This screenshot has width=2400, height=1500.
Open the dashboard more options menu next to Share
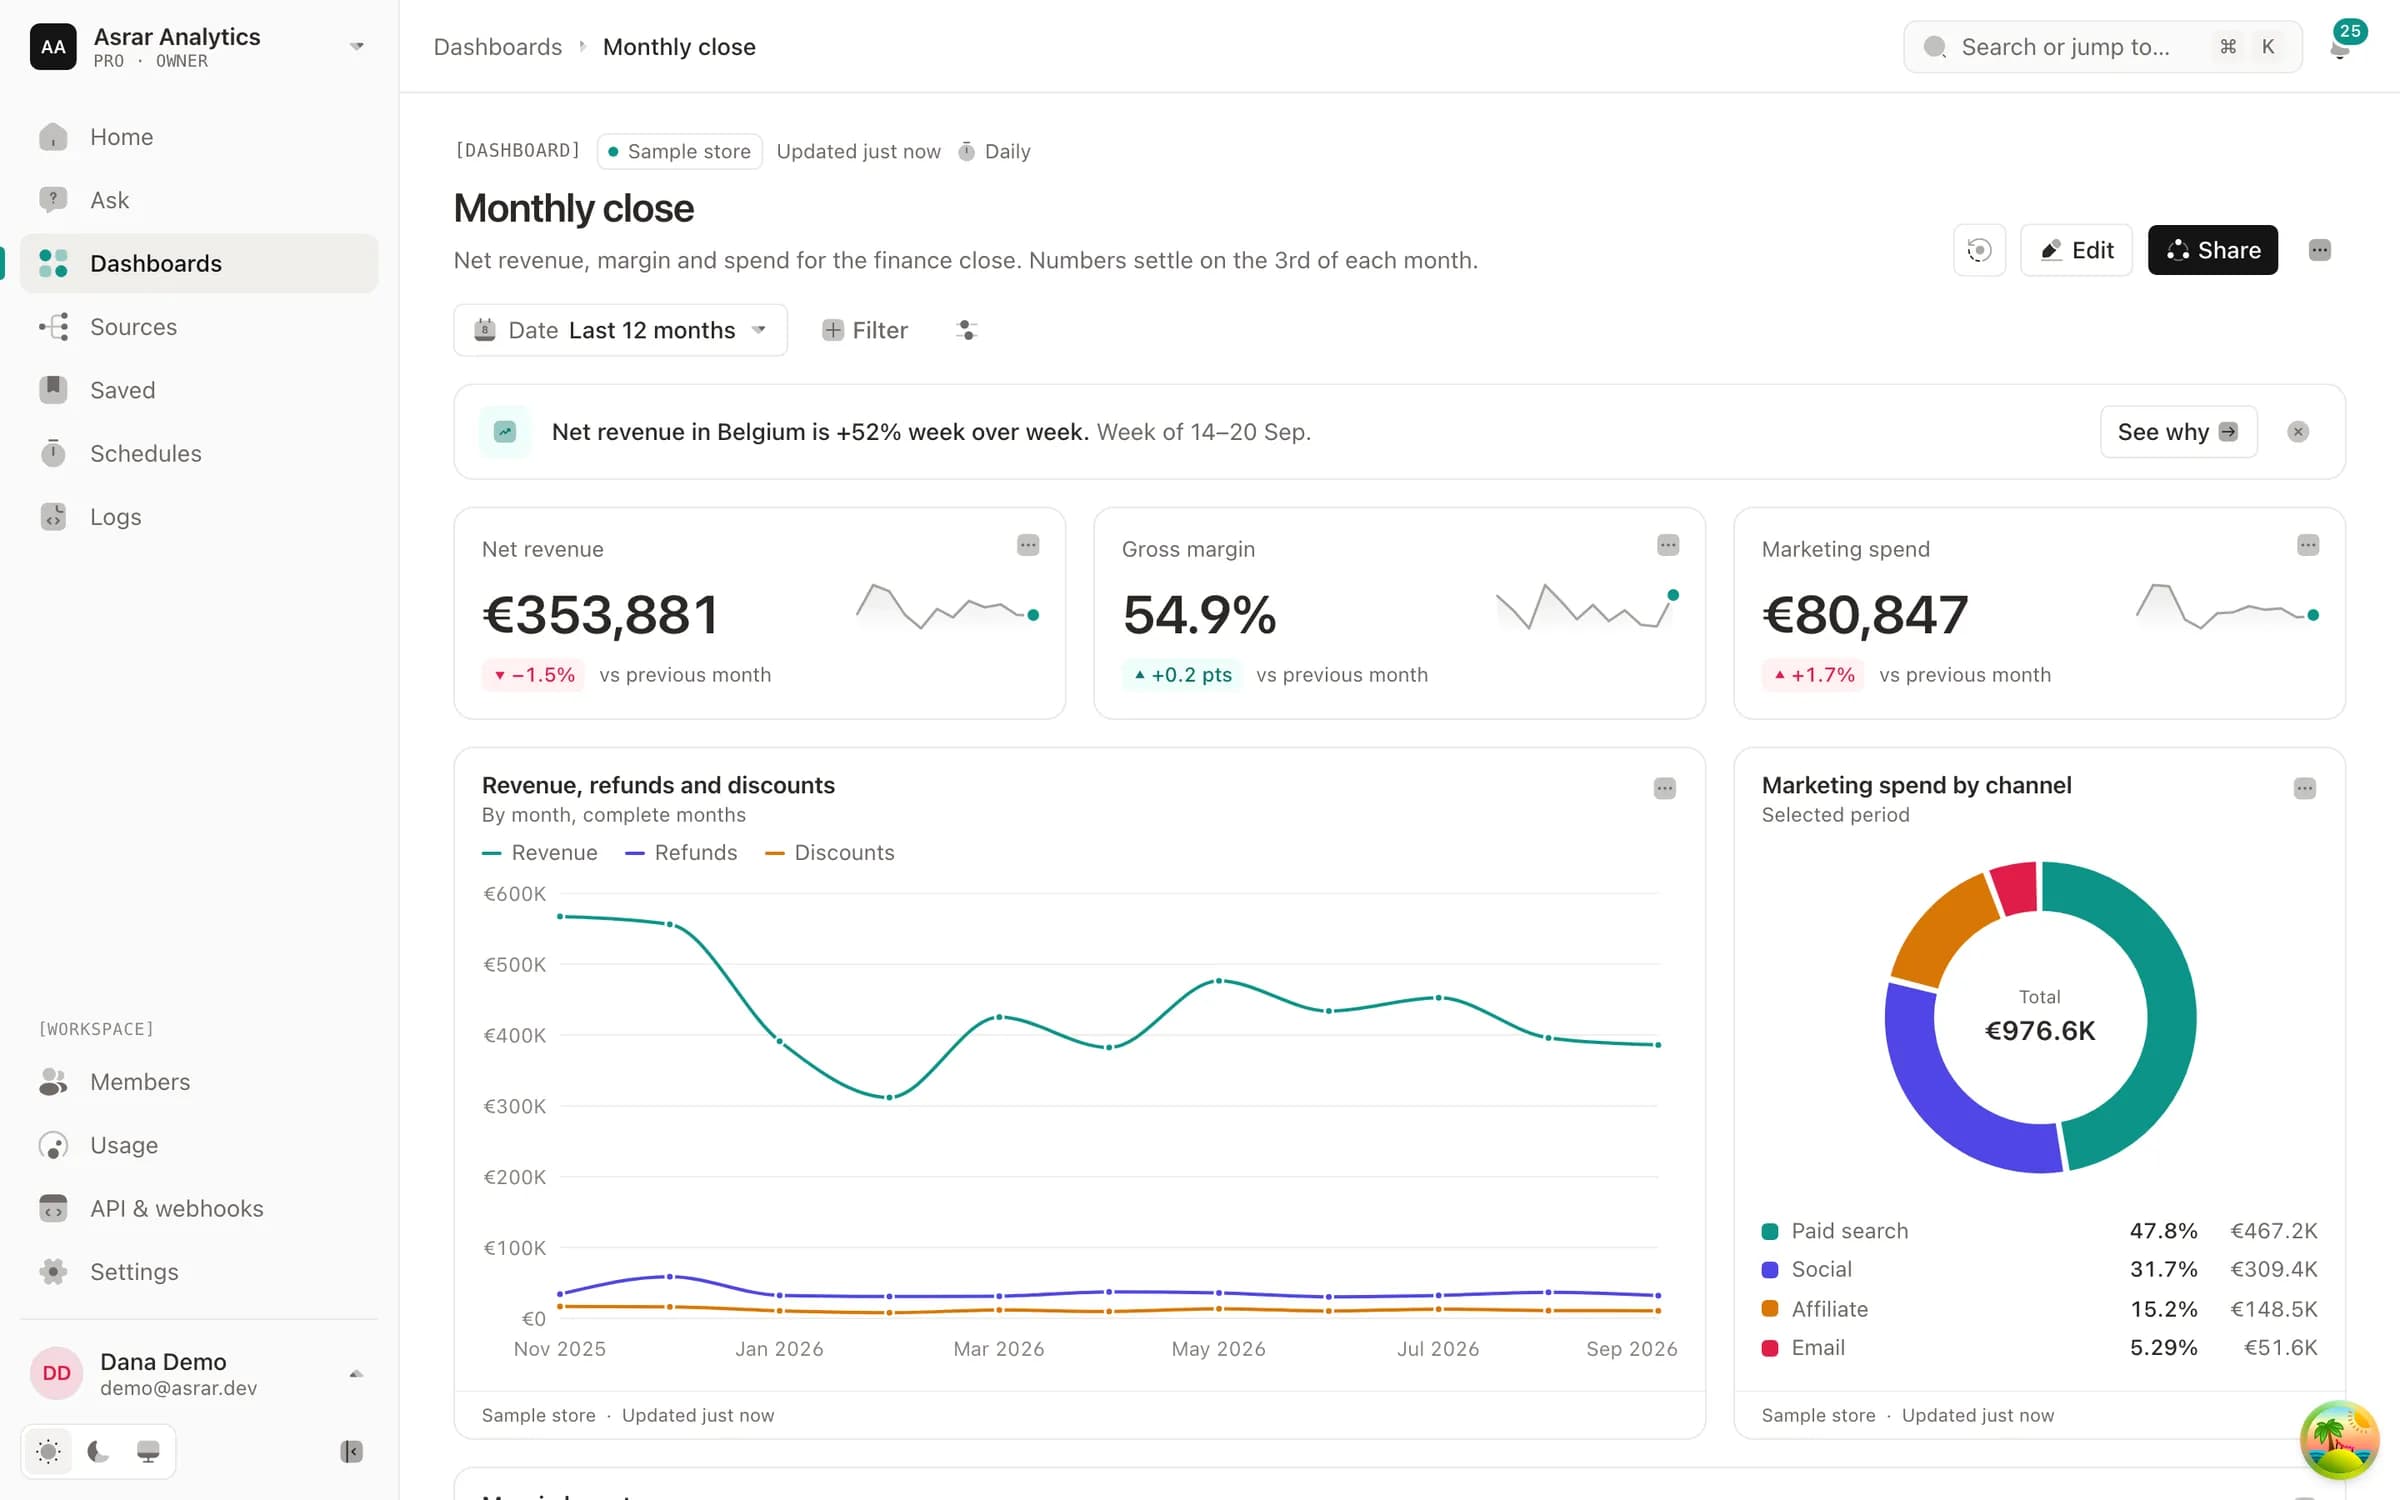pyautogui.click(x=2320, y=250)
